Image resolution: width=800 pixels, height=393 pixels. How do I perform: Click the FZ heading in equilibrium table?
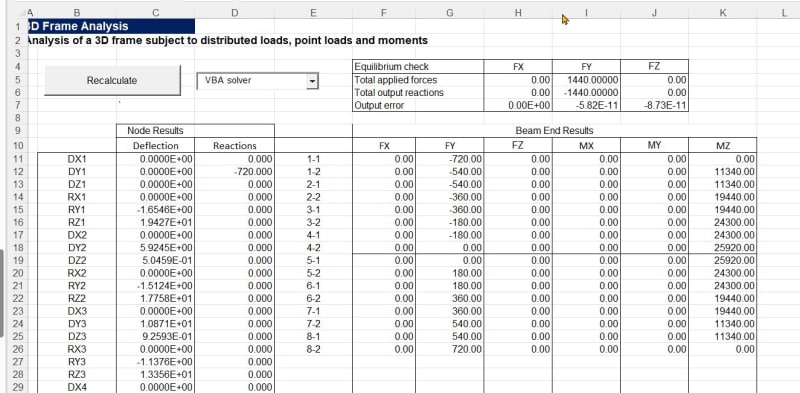[655, 67]
